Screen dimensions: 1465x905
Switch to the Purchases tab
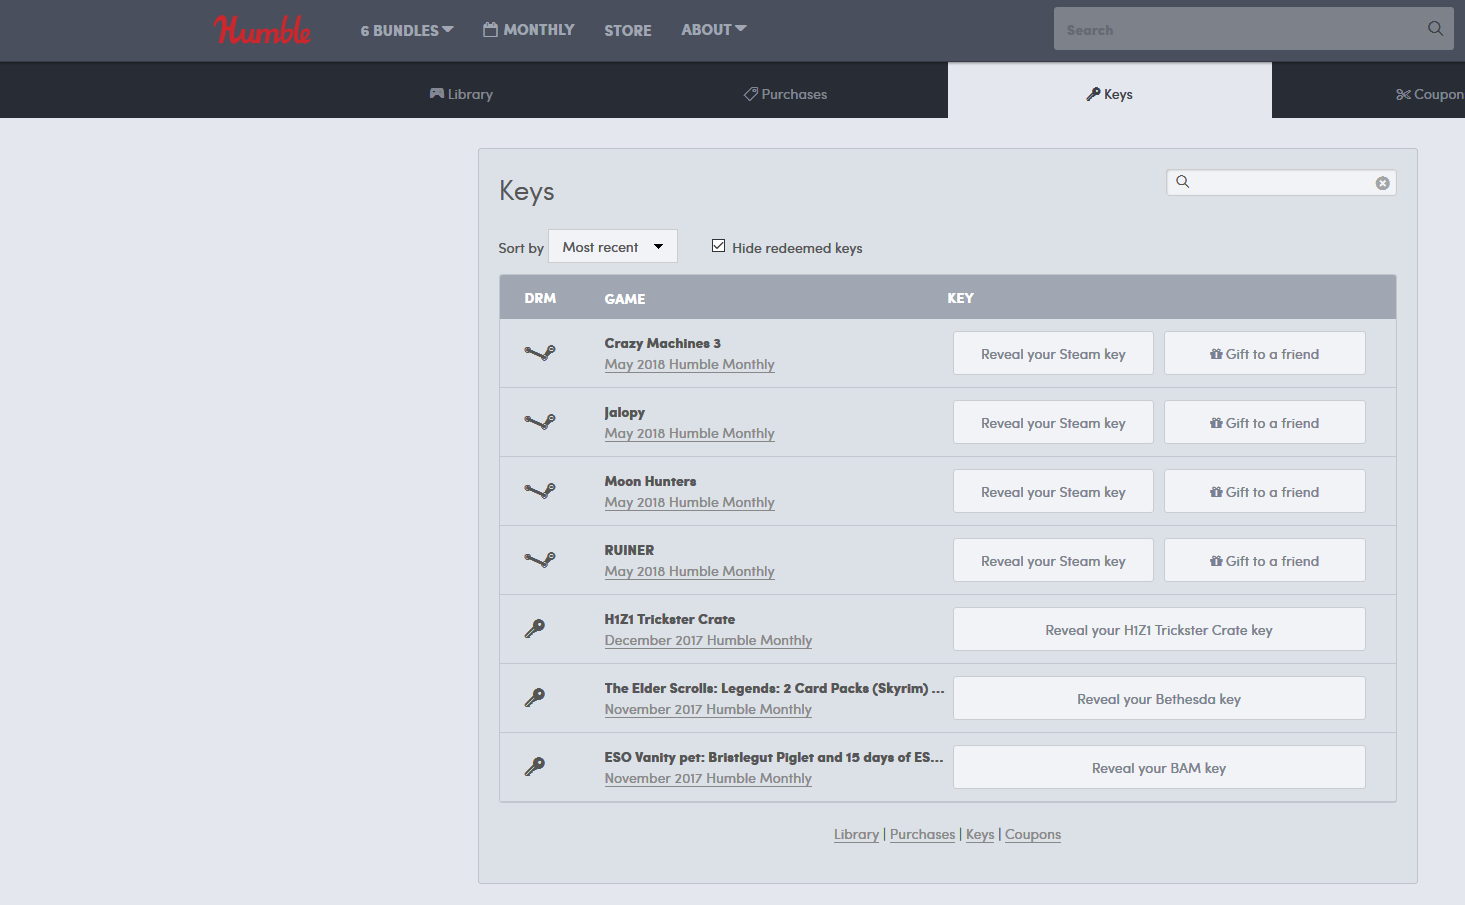(785, 94)
